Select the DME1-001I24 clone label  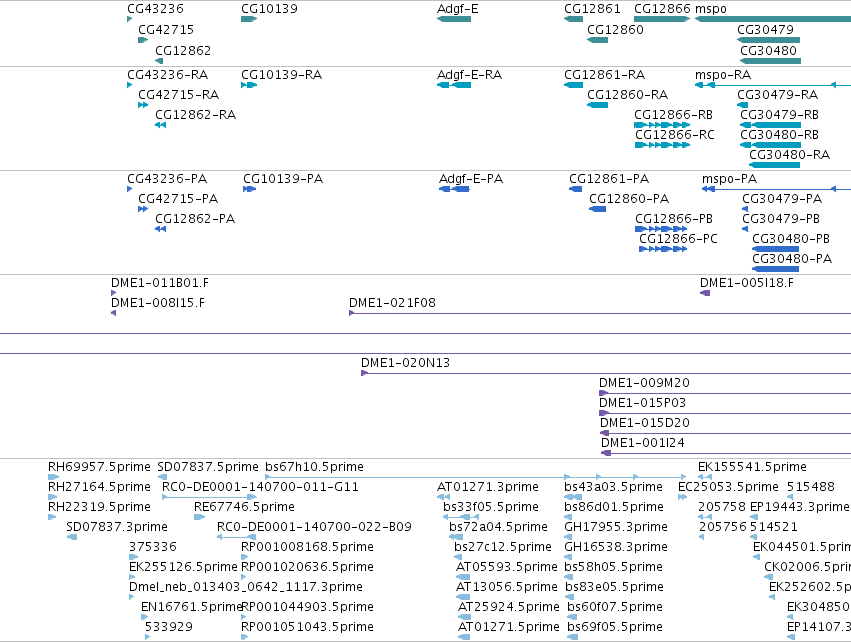(642, 443)
